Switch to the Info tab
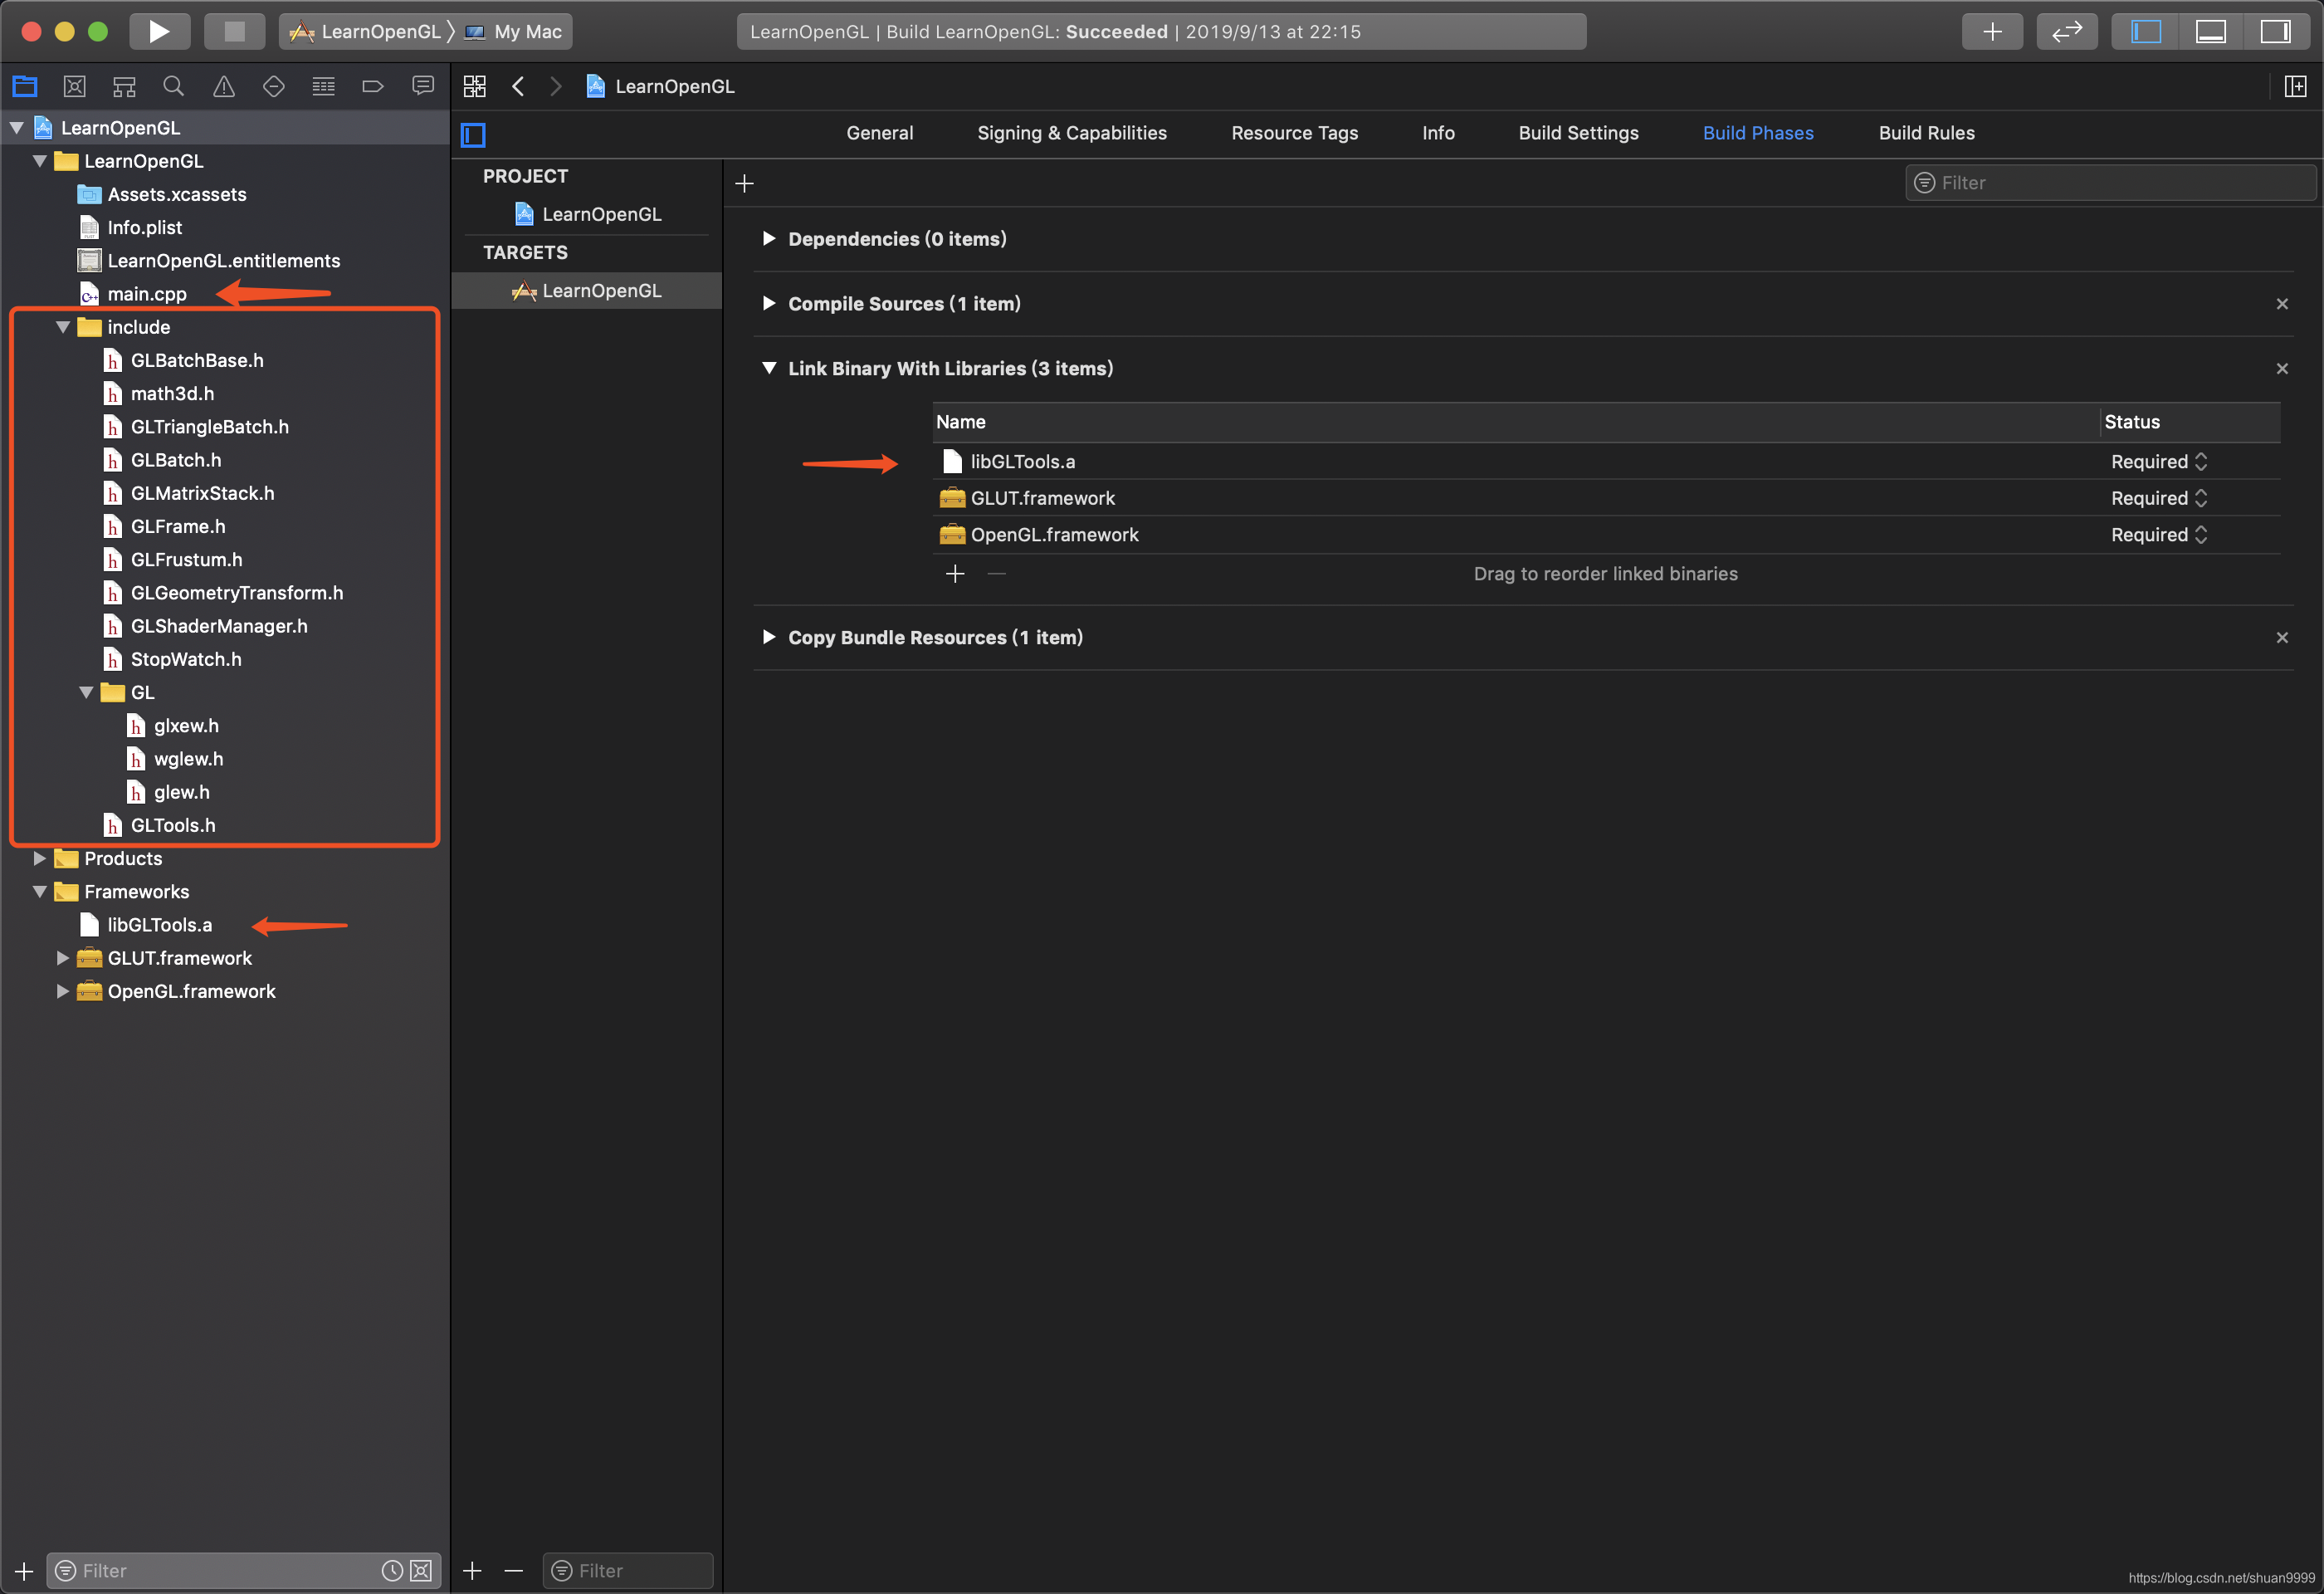2324x1594 pixels. (1438, 133)
